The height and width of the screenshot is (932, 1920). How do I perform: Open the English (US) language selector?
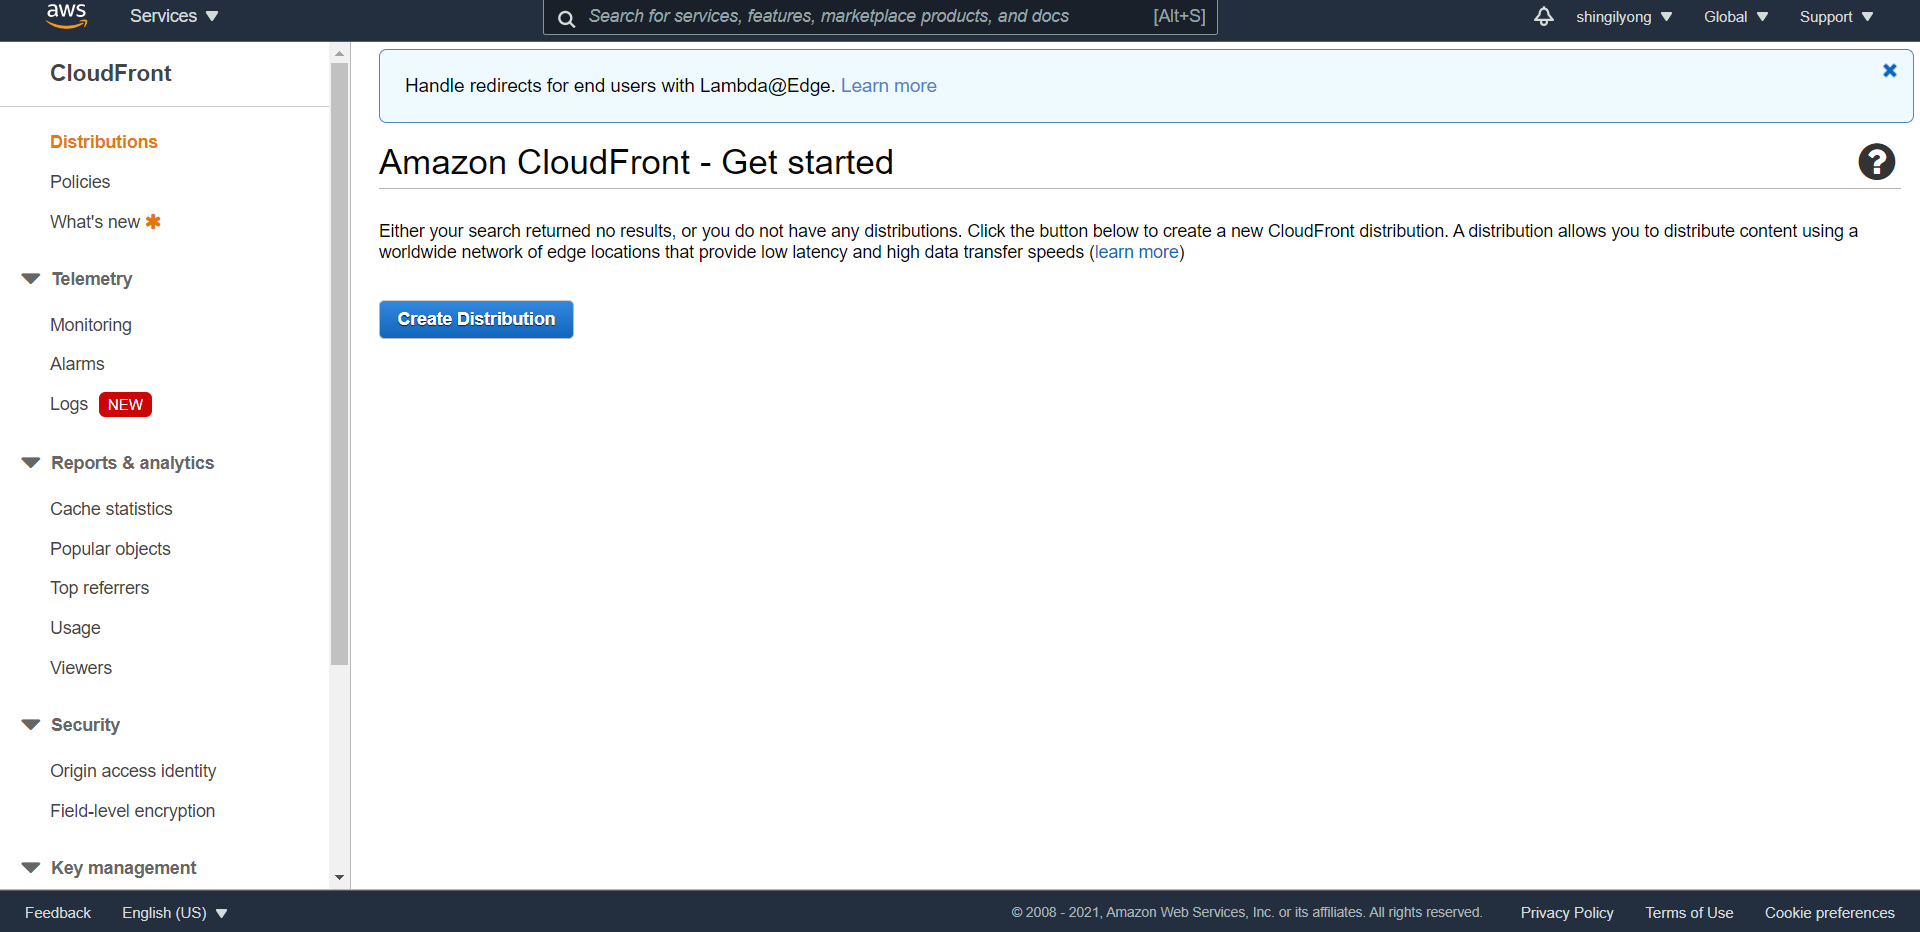point(175,913)
